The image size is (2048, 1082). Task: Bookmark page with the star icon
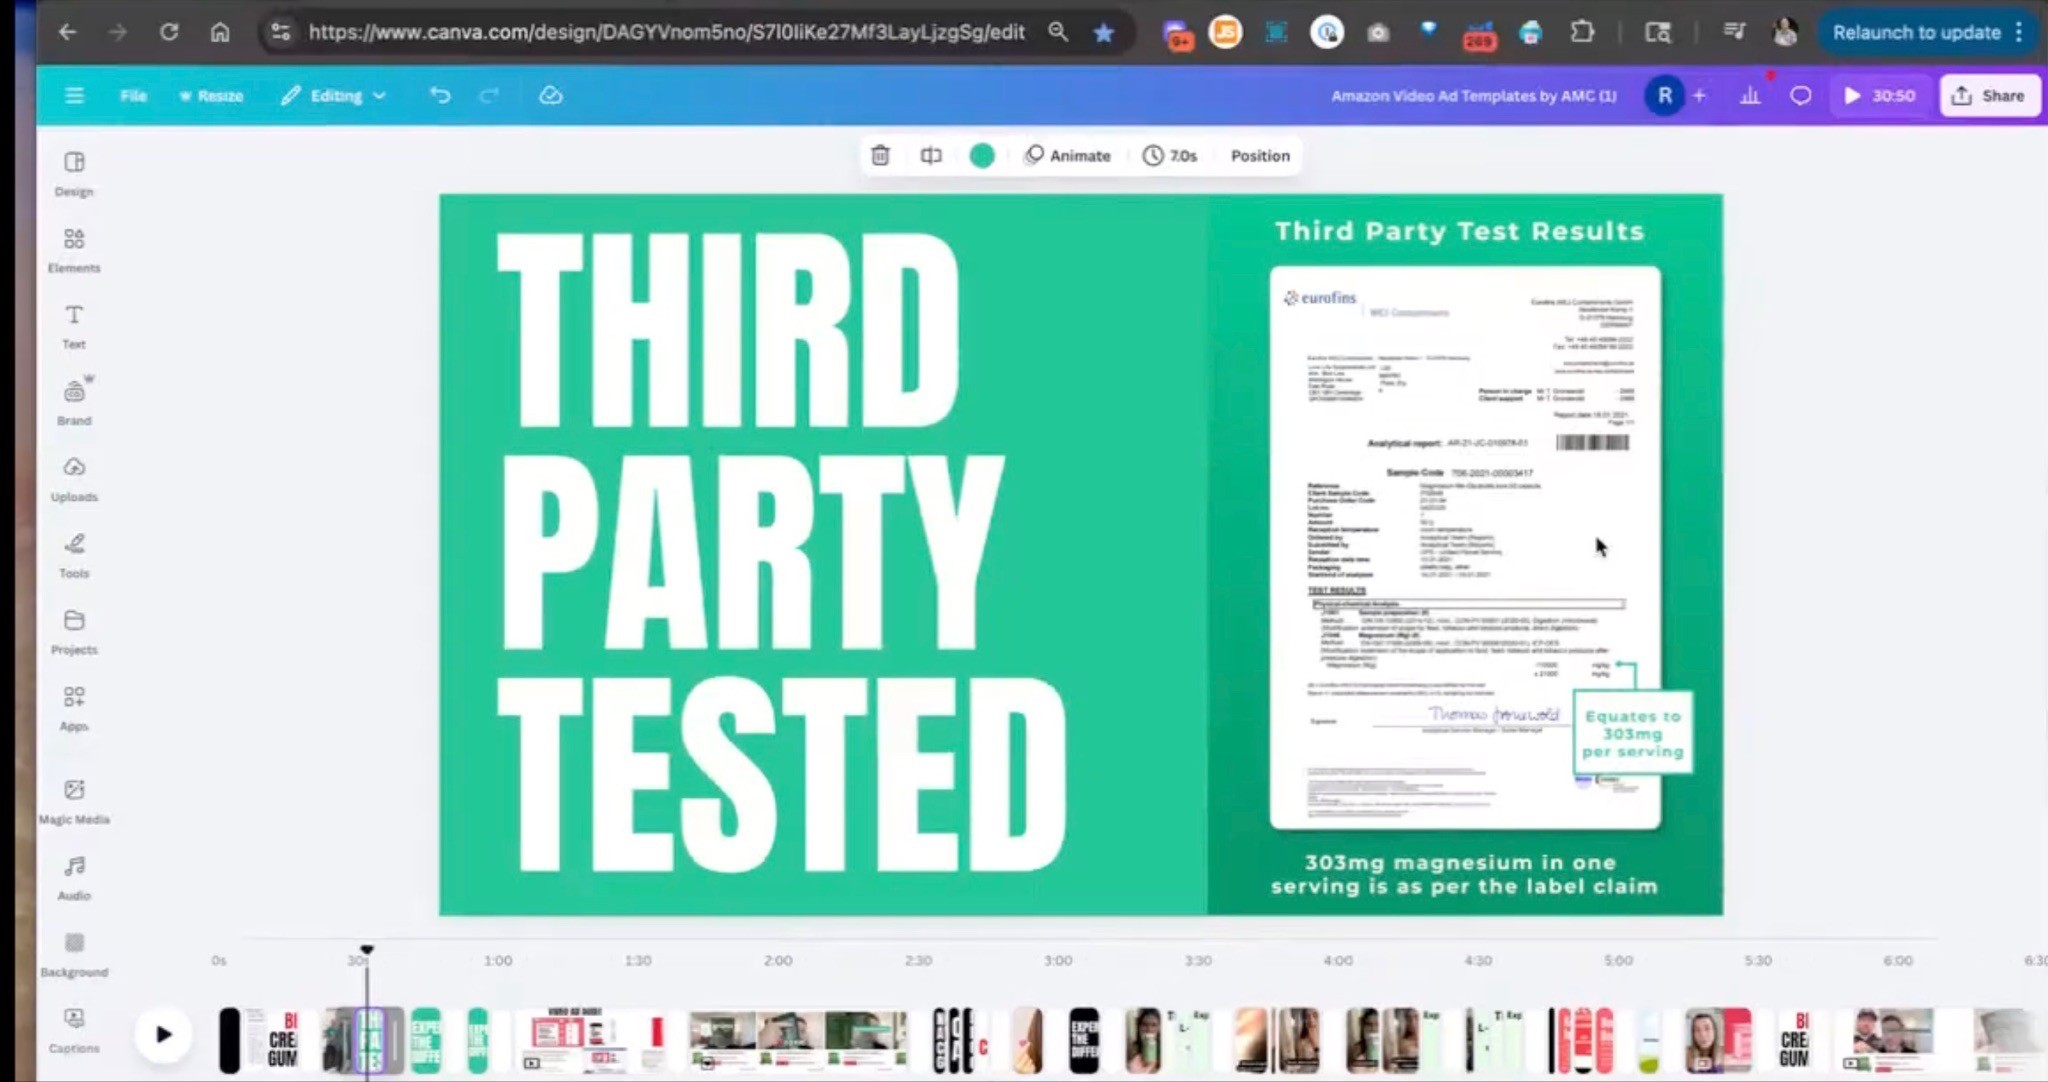[x=1103, y=32]
